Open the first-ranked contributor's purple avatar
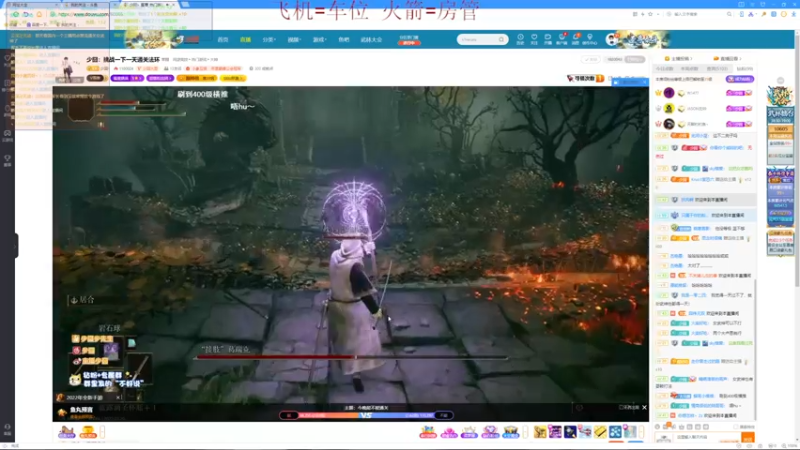This screenshot has width=800, height=450. (669, 93)
